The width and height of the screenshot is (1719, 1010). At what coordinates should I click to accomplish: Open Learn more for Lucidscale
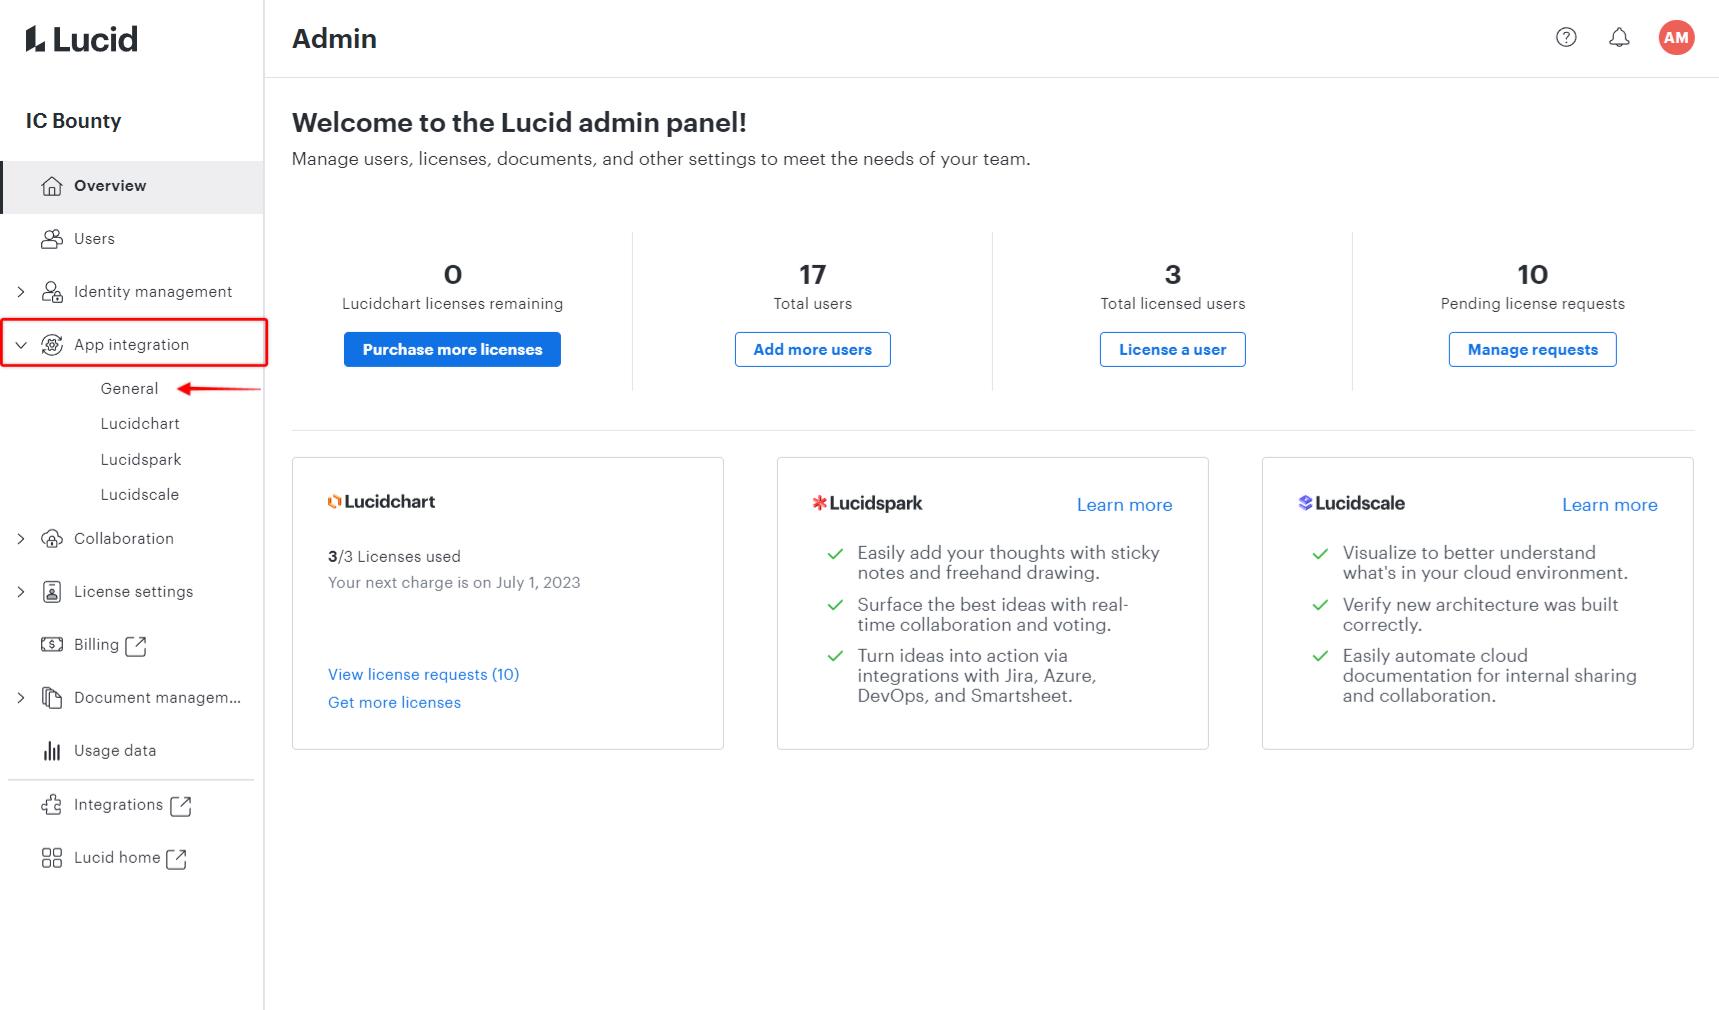(1608, 504)
